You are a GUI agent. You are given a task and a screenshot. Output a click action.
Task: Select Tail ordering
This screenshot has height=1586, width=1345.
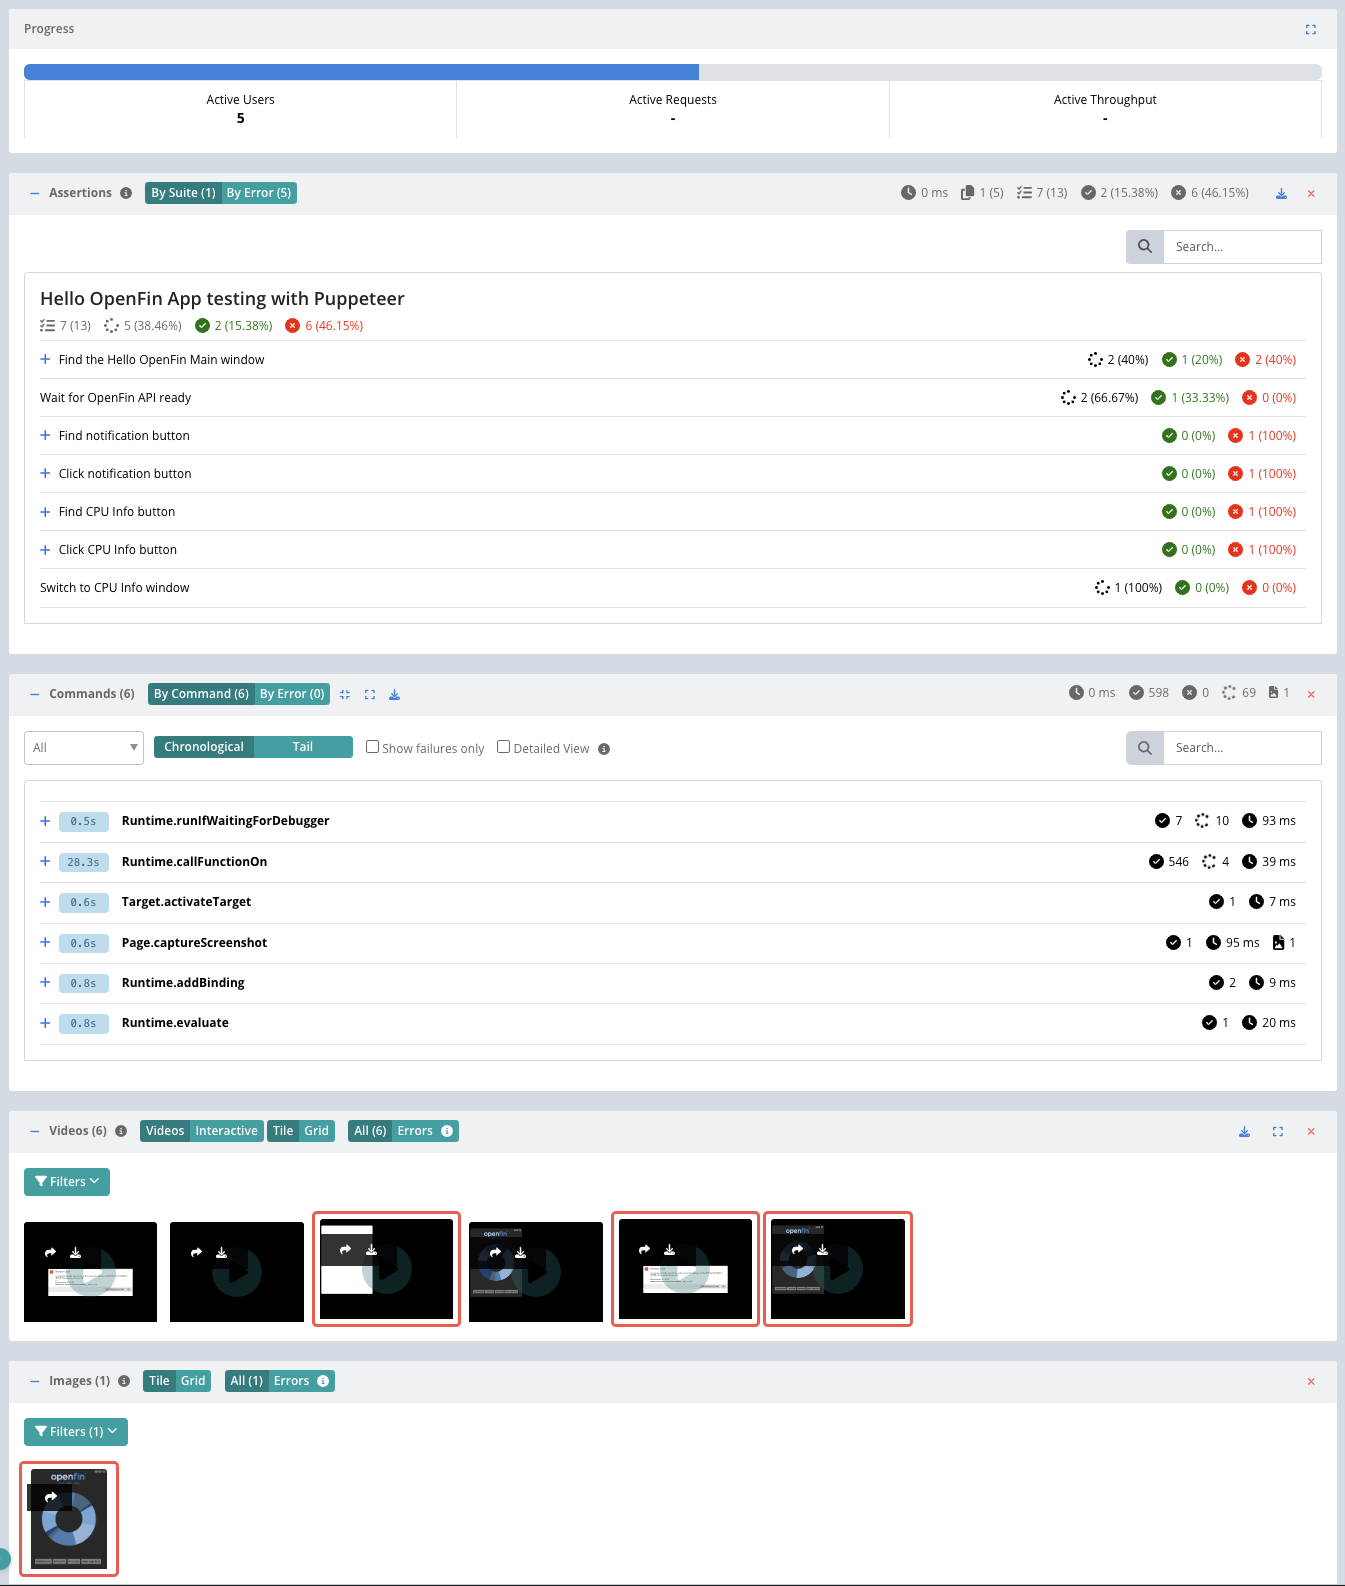pyautogui.click(x=303, y=747)
